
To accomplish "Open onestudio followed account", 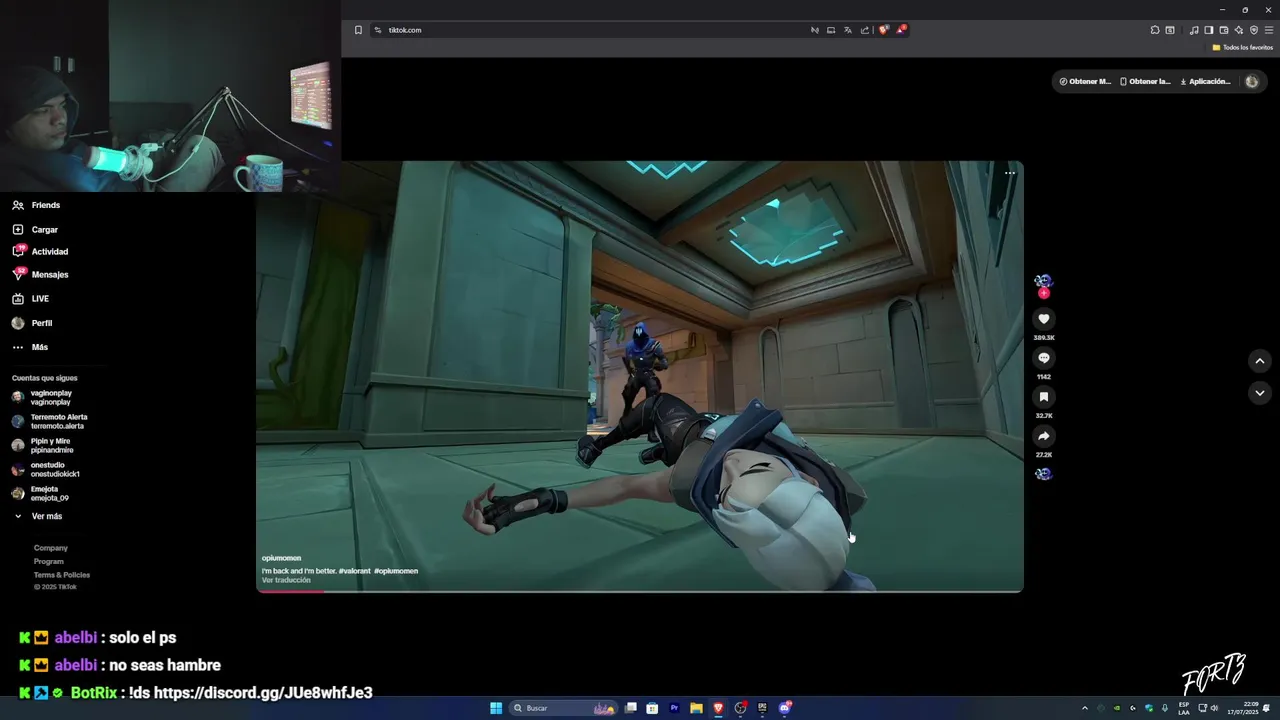I will click(x=46, y=469).
